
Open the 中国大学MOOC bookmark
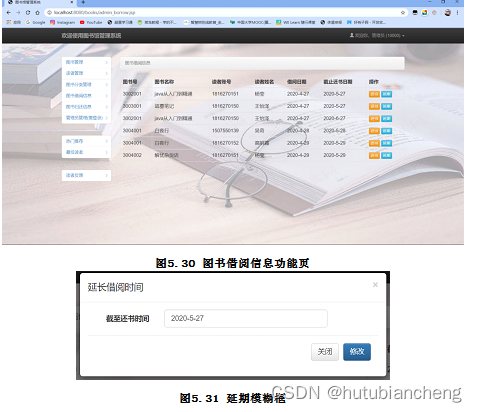click(250, 22)
